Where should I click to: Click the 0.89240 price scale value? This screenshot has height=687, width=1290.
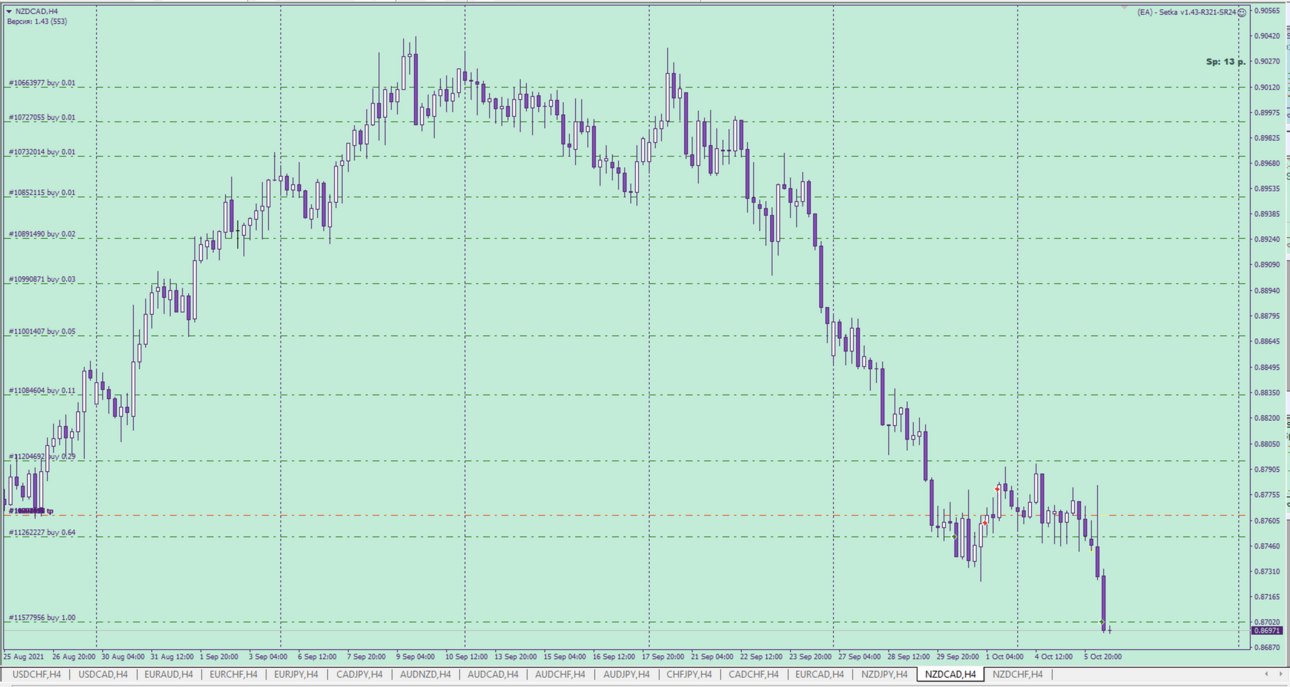[1267, 240]
